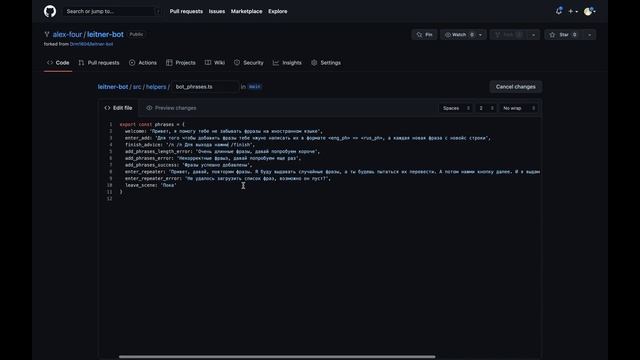Open the forked-from source repository link
640x360 pixels.
coord(91,44)
